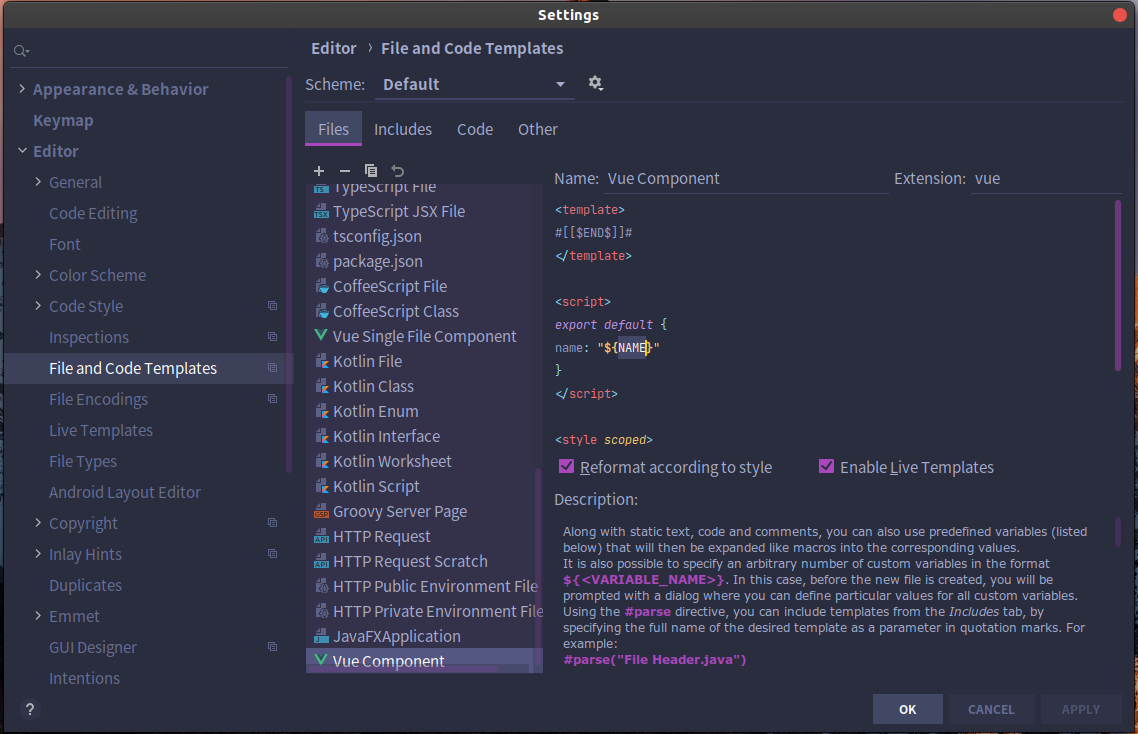Image resolution: width=1138 pixels, height=734 pixels.
Task: Click the Cancel button
Action: click(x=991, y=709)
